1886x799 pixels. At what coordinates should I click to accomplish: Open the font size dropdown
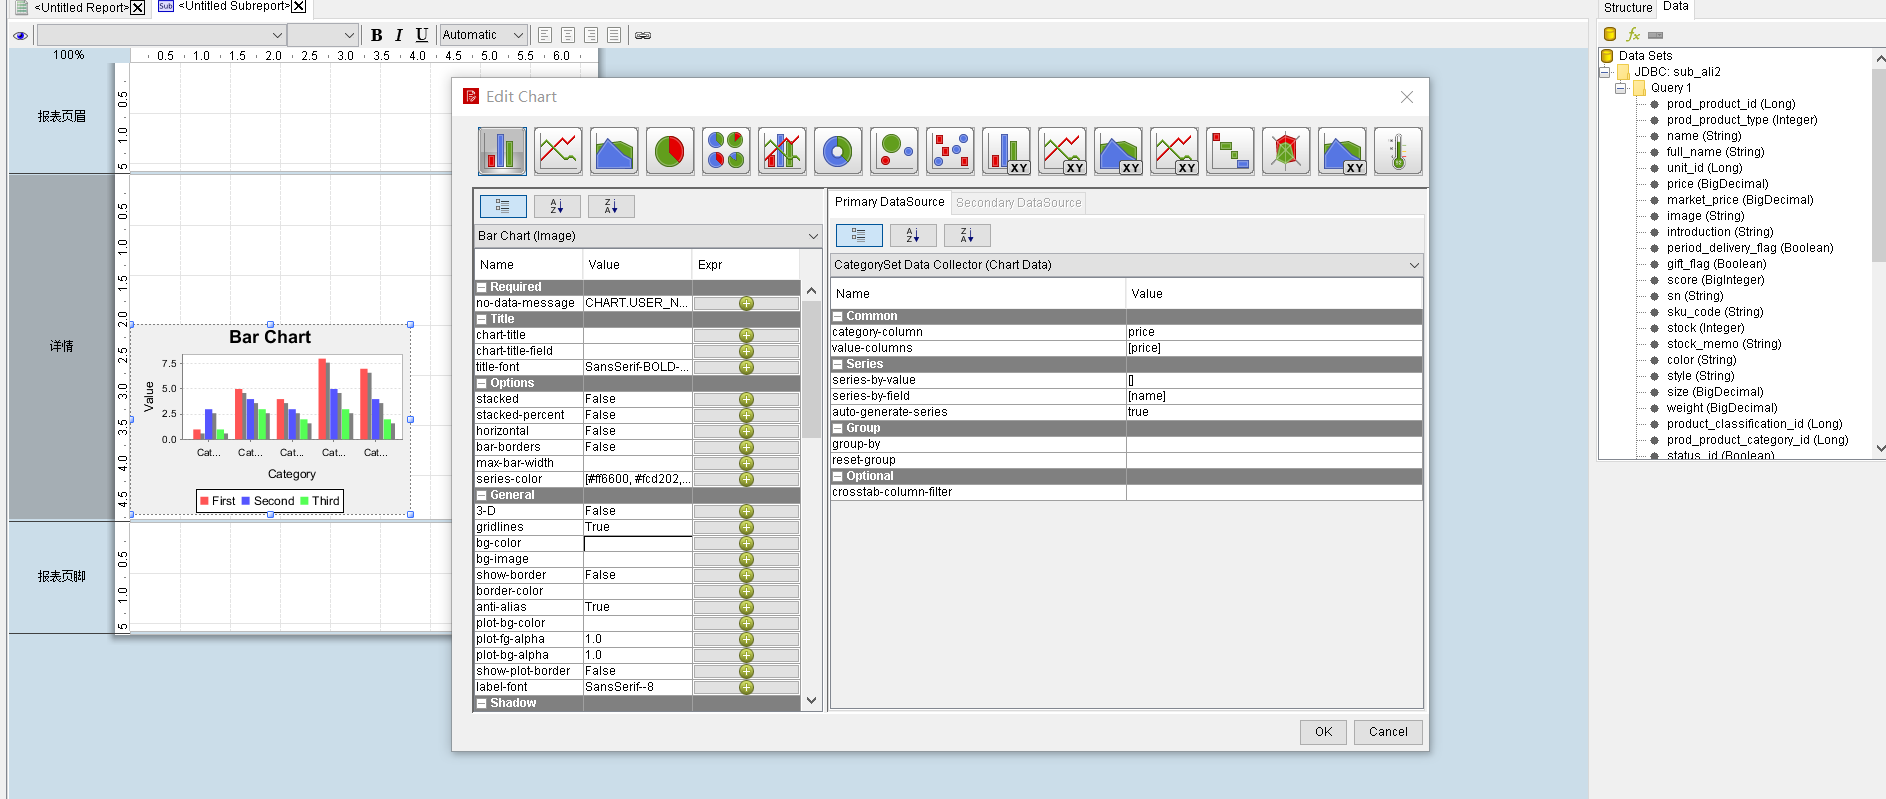click(x=322, y=35)
